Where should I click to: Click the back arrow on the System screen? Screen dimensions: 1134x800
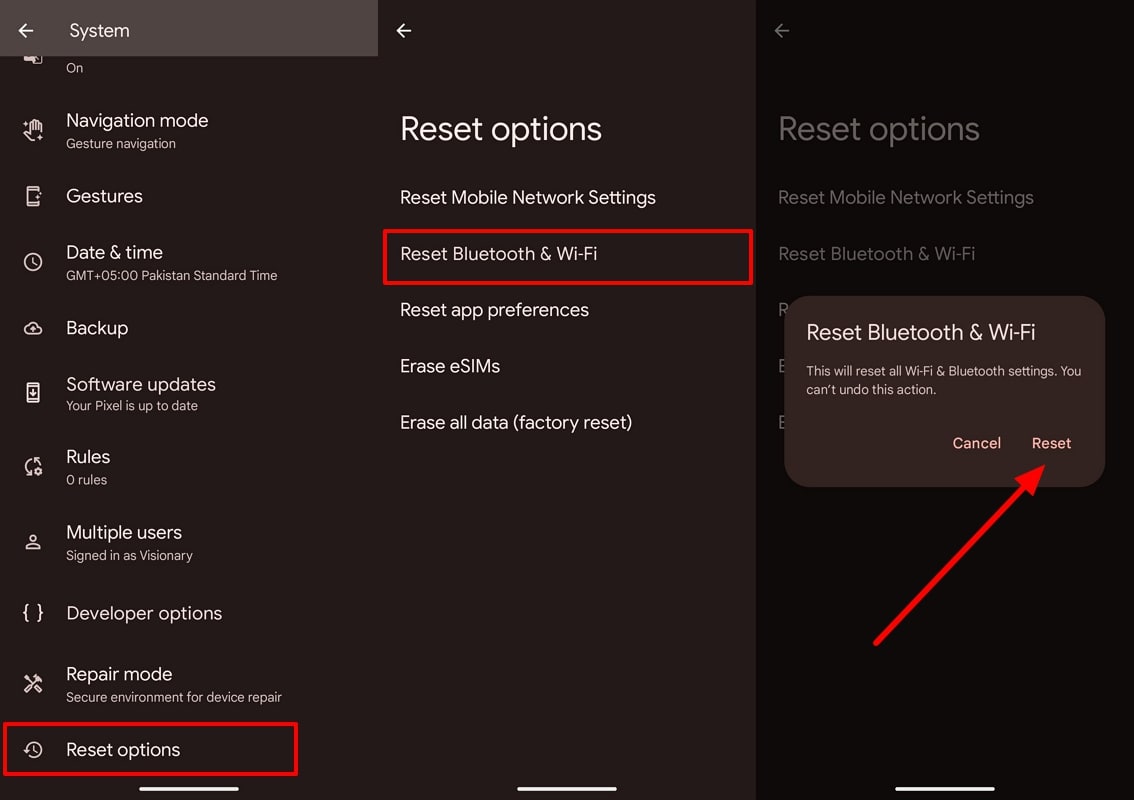point(25,30)
